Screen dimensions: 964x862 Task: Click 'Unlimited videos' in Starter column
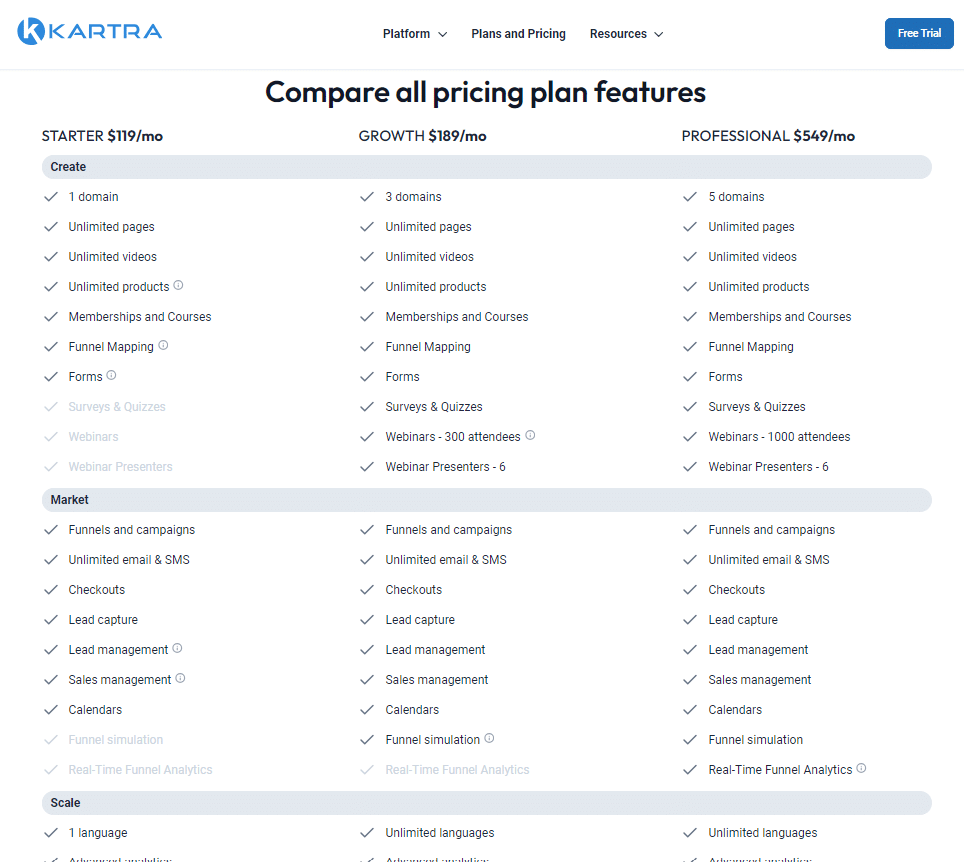(x=113, y=256)
